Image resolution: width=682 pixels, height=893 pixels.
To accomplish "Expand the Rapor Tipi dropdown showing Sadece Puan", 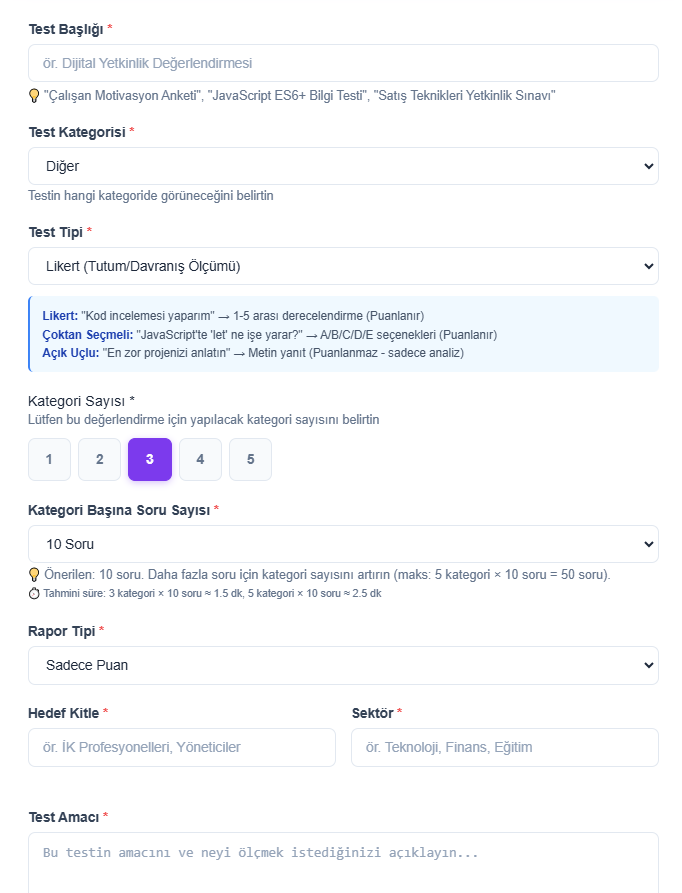I will [x=343, y=665].
